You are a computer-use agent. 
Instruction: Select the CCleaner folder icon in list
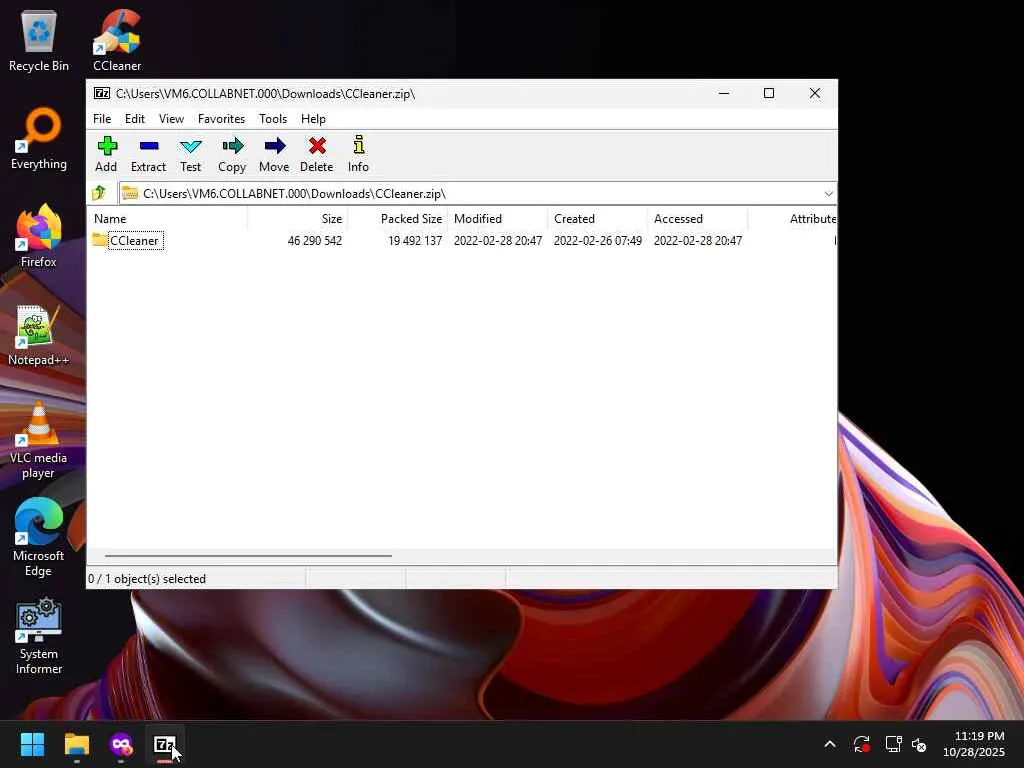99,240
